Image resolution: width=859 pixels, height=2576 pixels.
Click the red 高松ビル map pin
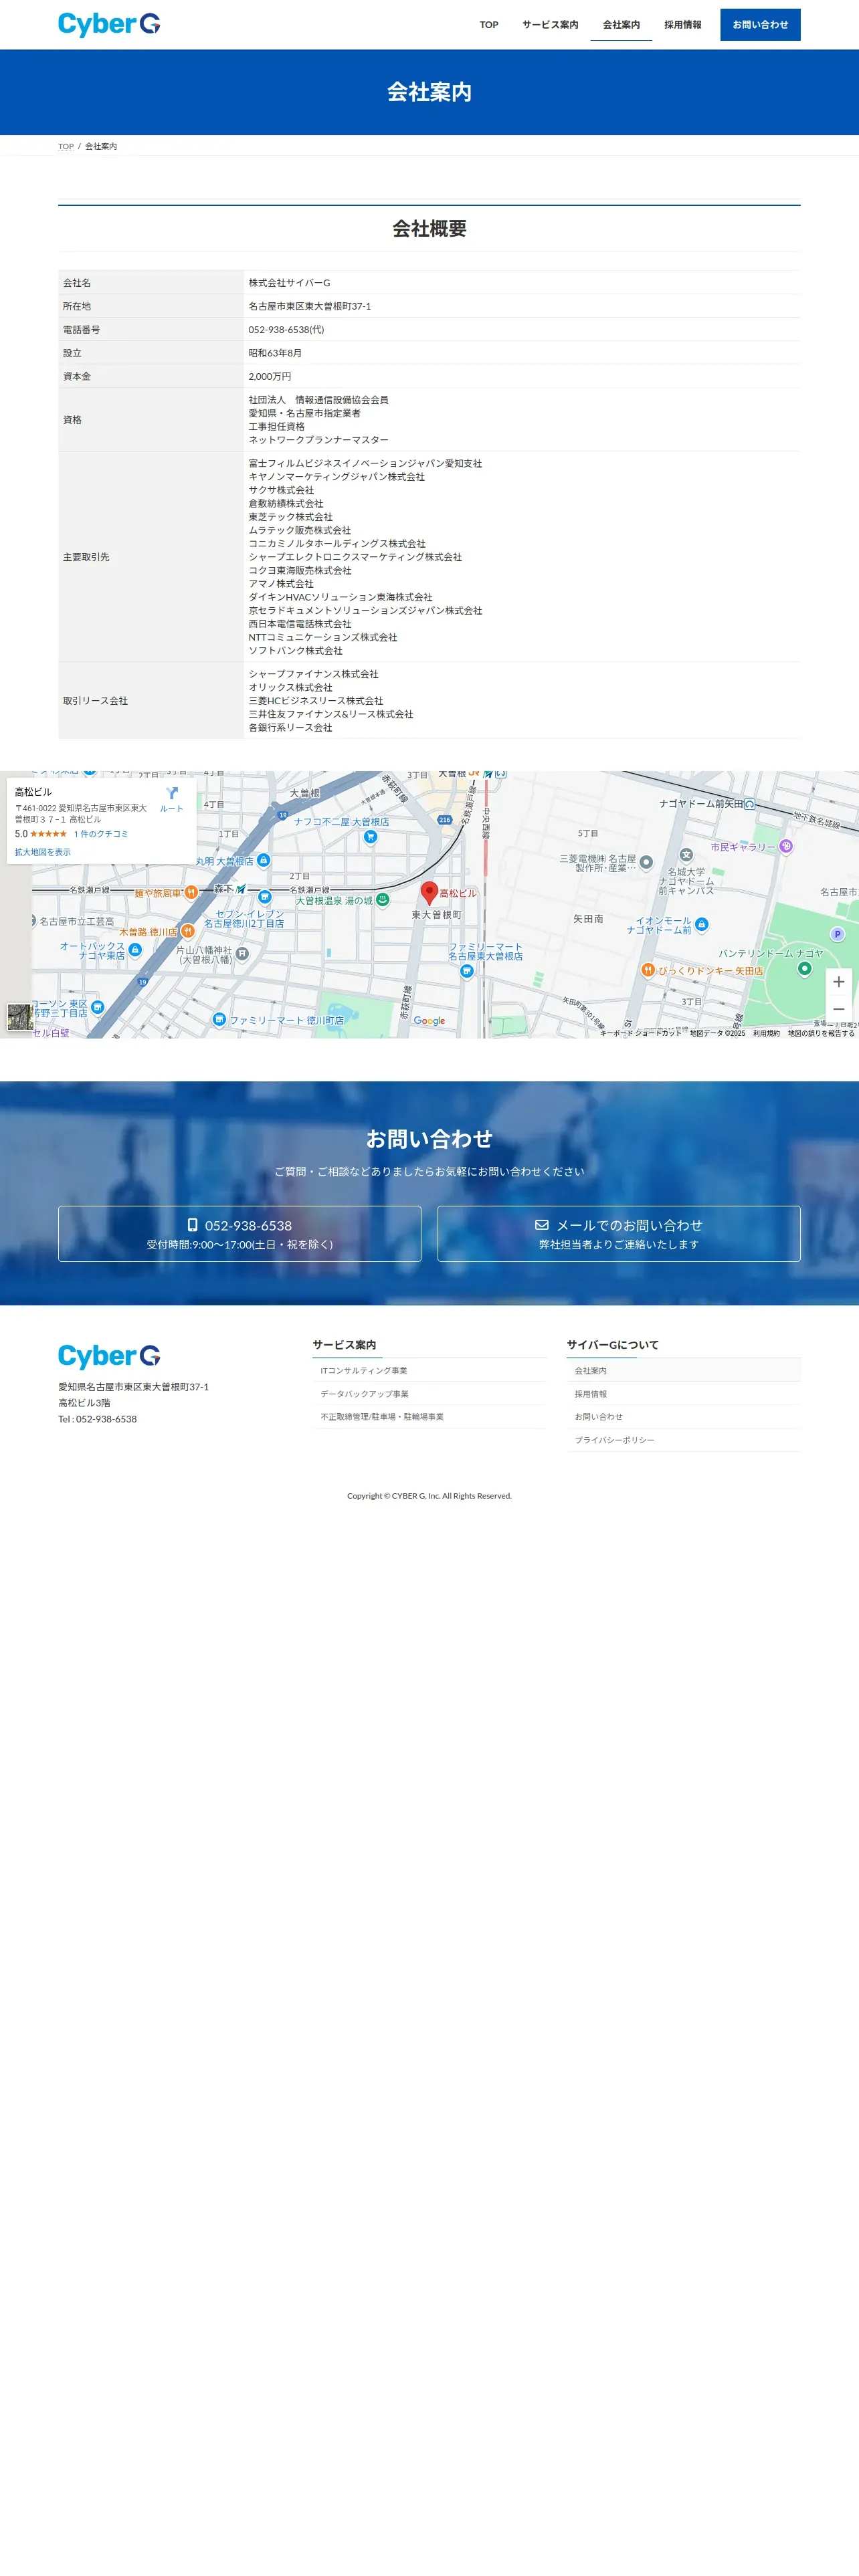[x=429, y=892]
